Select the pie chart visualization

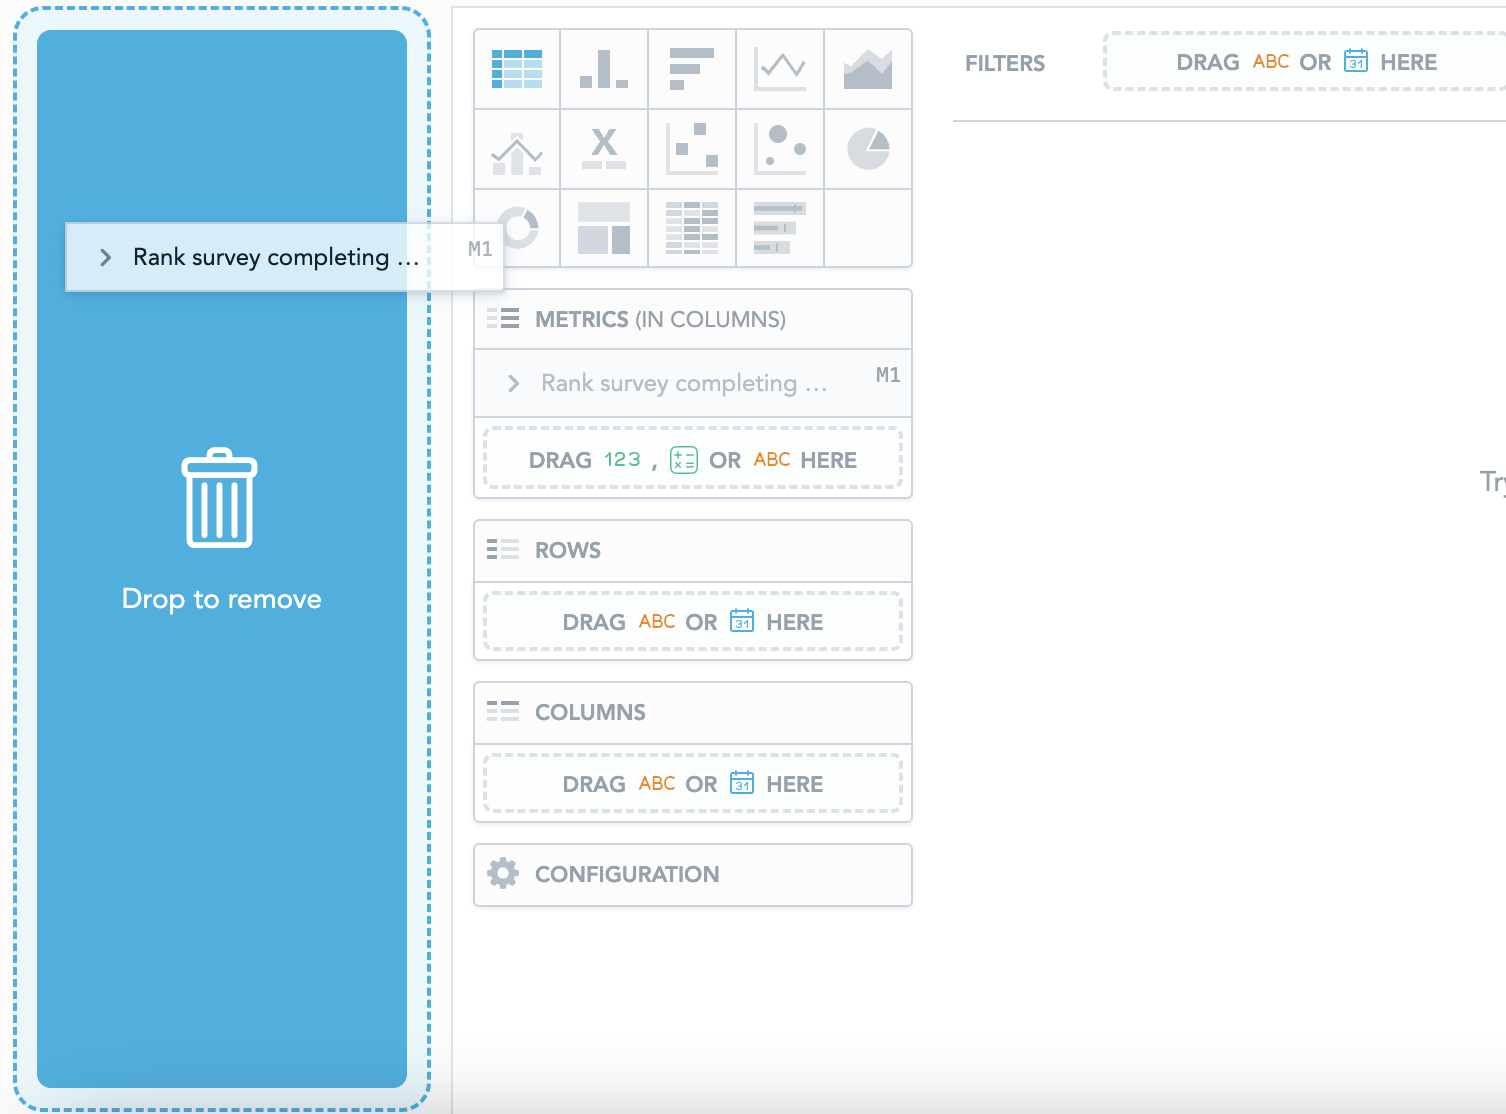coord(868,150)
